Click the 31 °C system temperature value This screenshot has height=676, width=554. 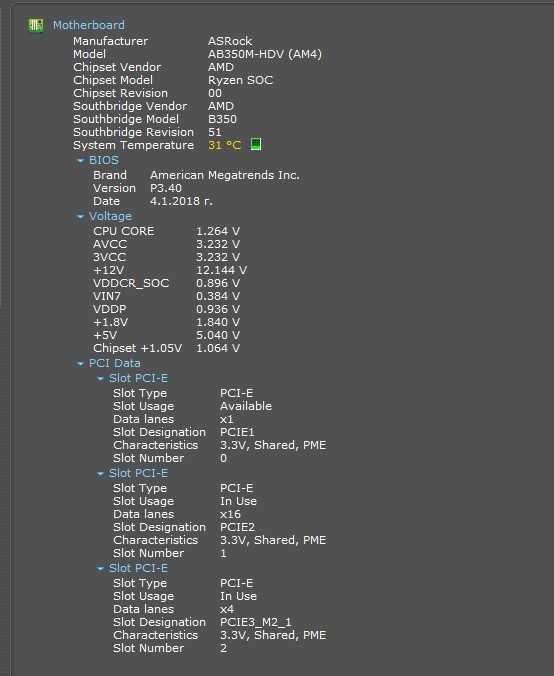[x=224, y=145]
